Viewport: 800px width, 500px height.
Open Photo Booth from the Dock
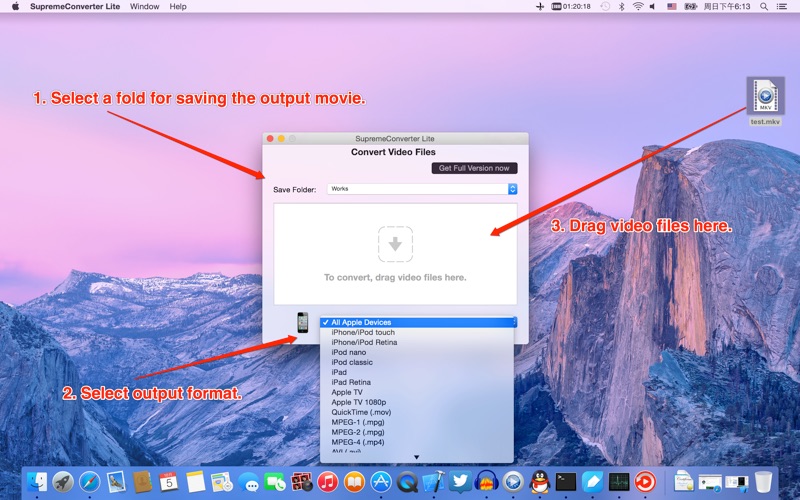301,482
